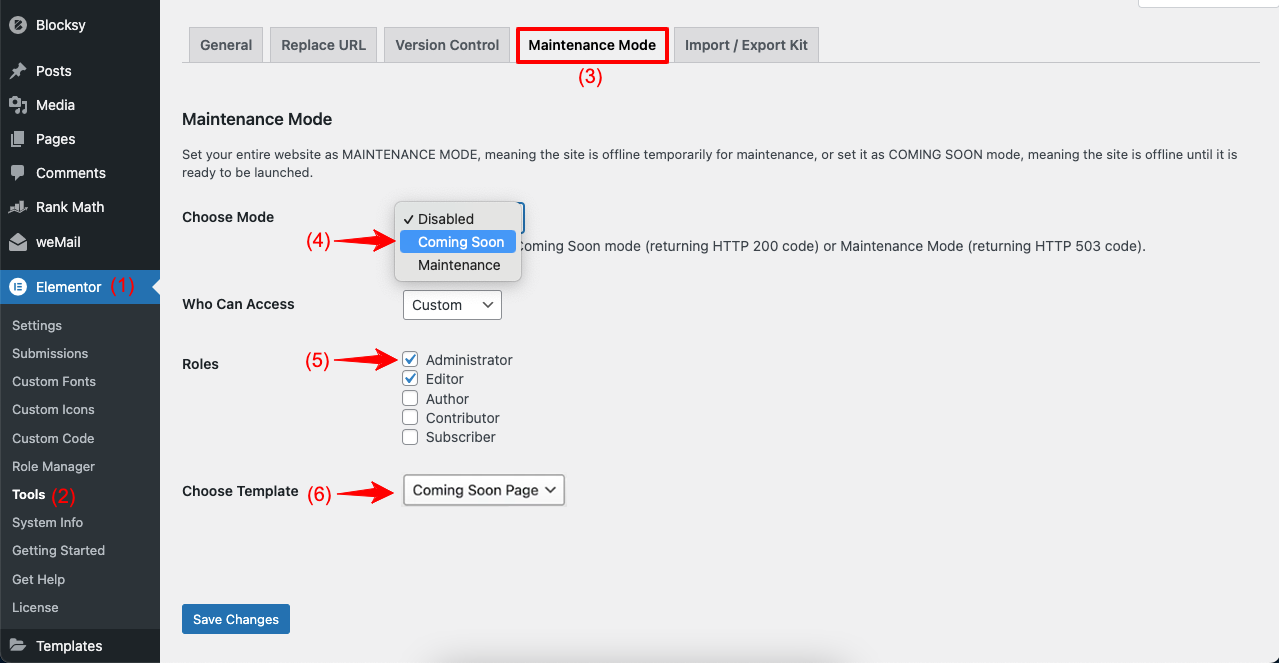The width and height of the screenshot is (1279, 663).
Task: Click the Pages icon in sidebar
Action: coord(18,139)
